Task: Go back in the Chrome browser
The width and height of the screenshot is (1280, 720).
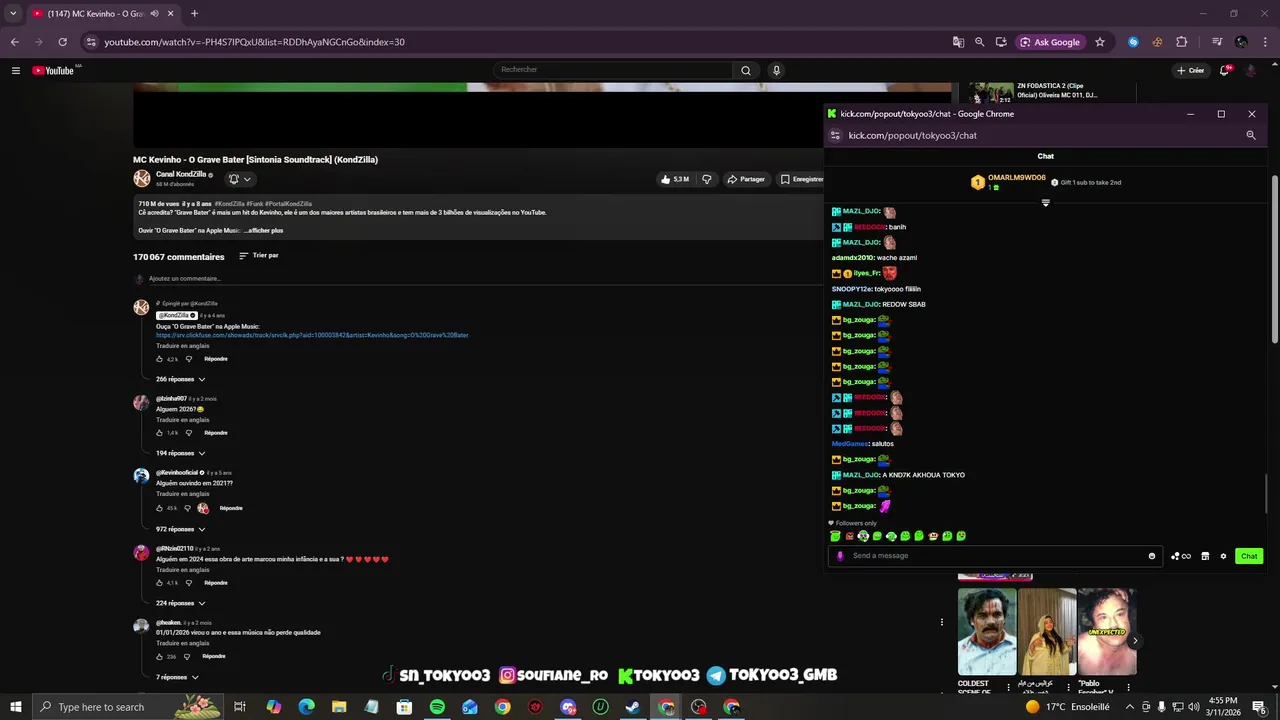Action: tap(14, 42)
